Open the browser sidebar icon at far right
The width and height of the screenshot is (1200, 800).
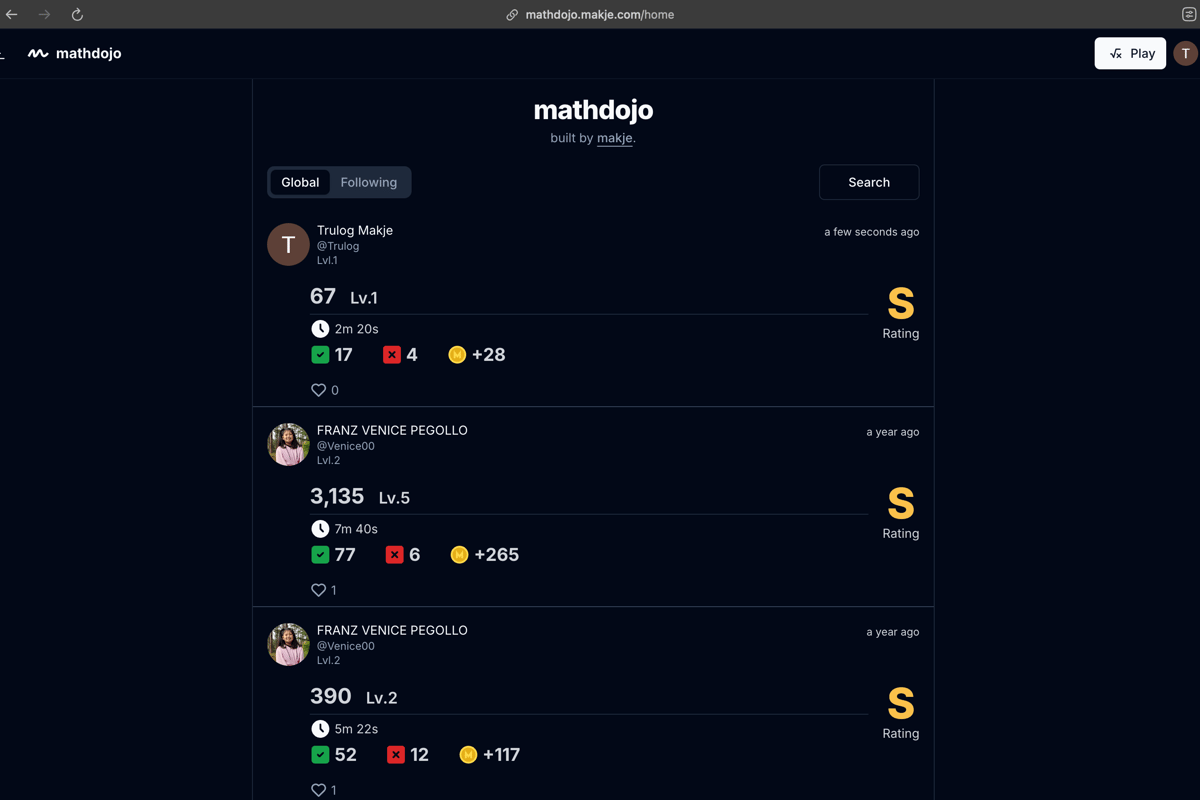(1188, 15)
